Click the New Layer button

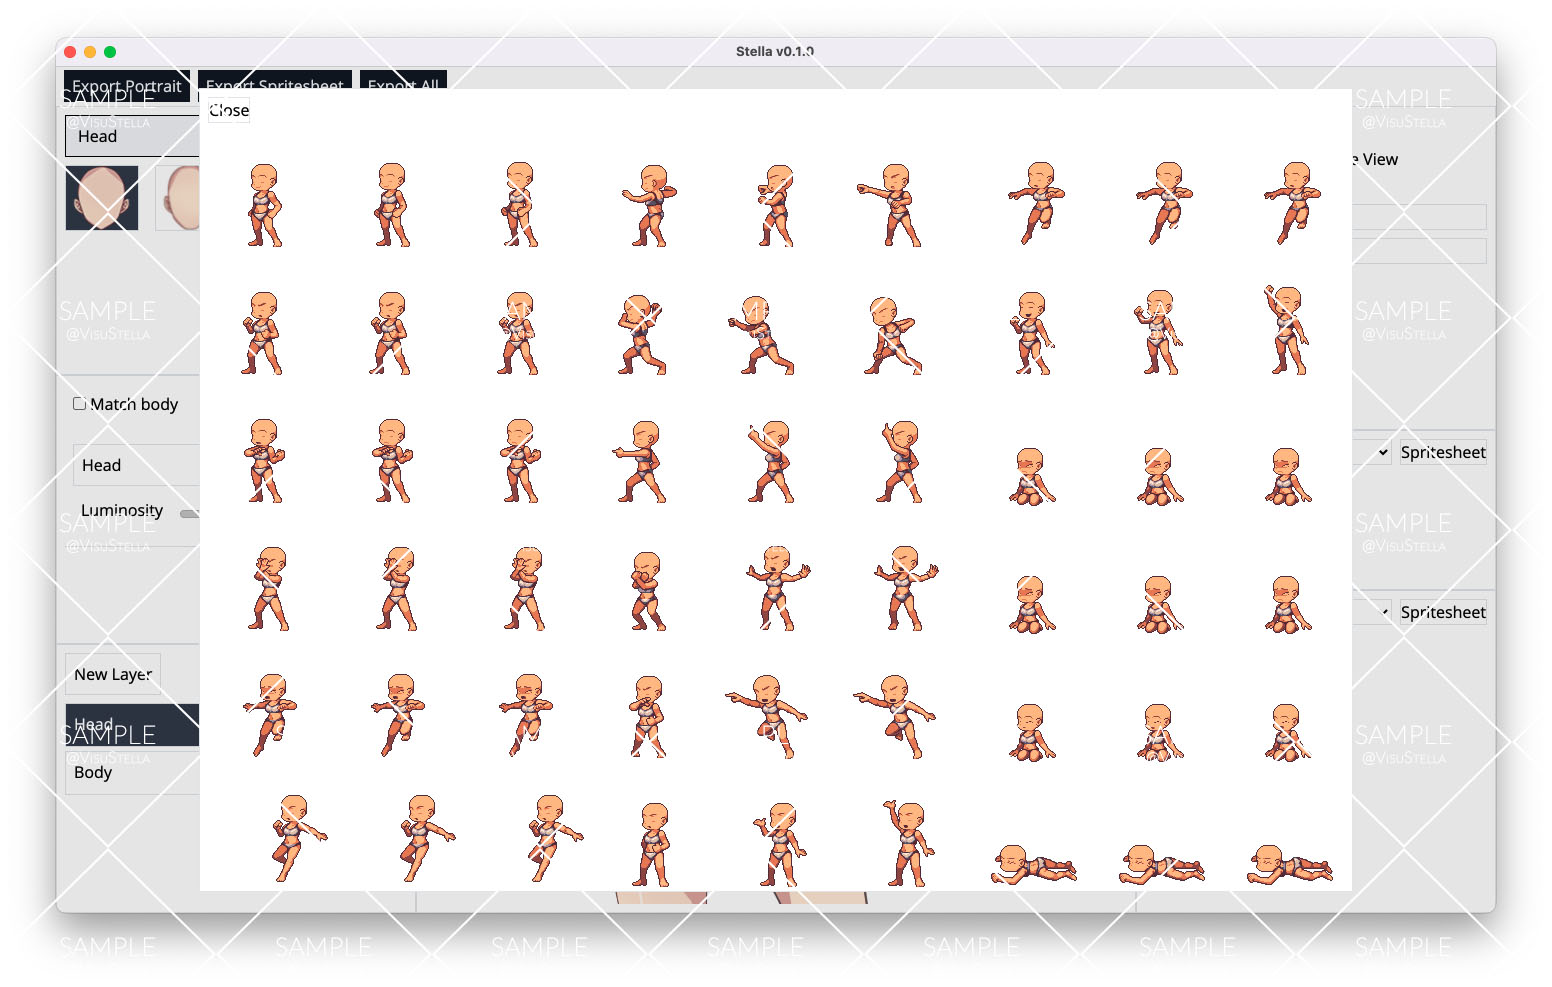113,674
